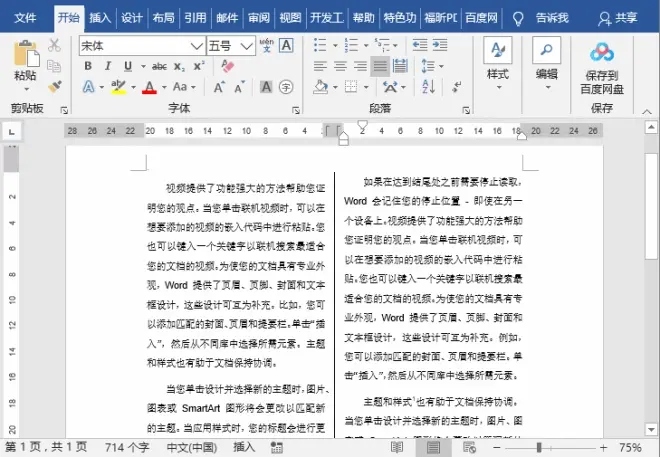Toggle character shading icon
Viewport: 660px width, 457px height.
[266, 87]
